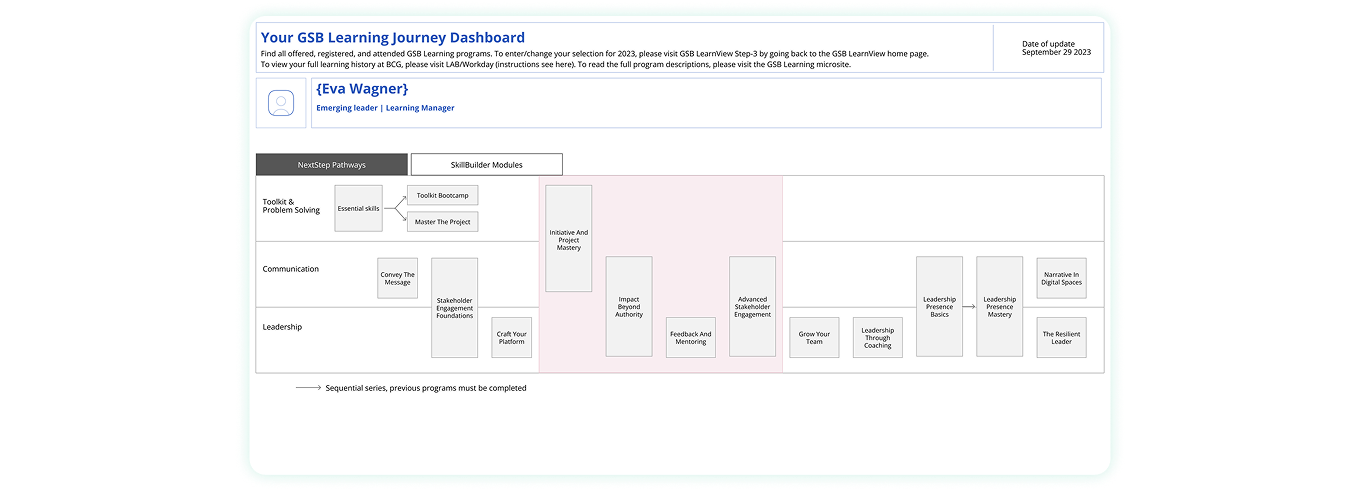Click the user profile avatar icon
The height and width of the screenshot is (491, 1360).
coord(281,103)
